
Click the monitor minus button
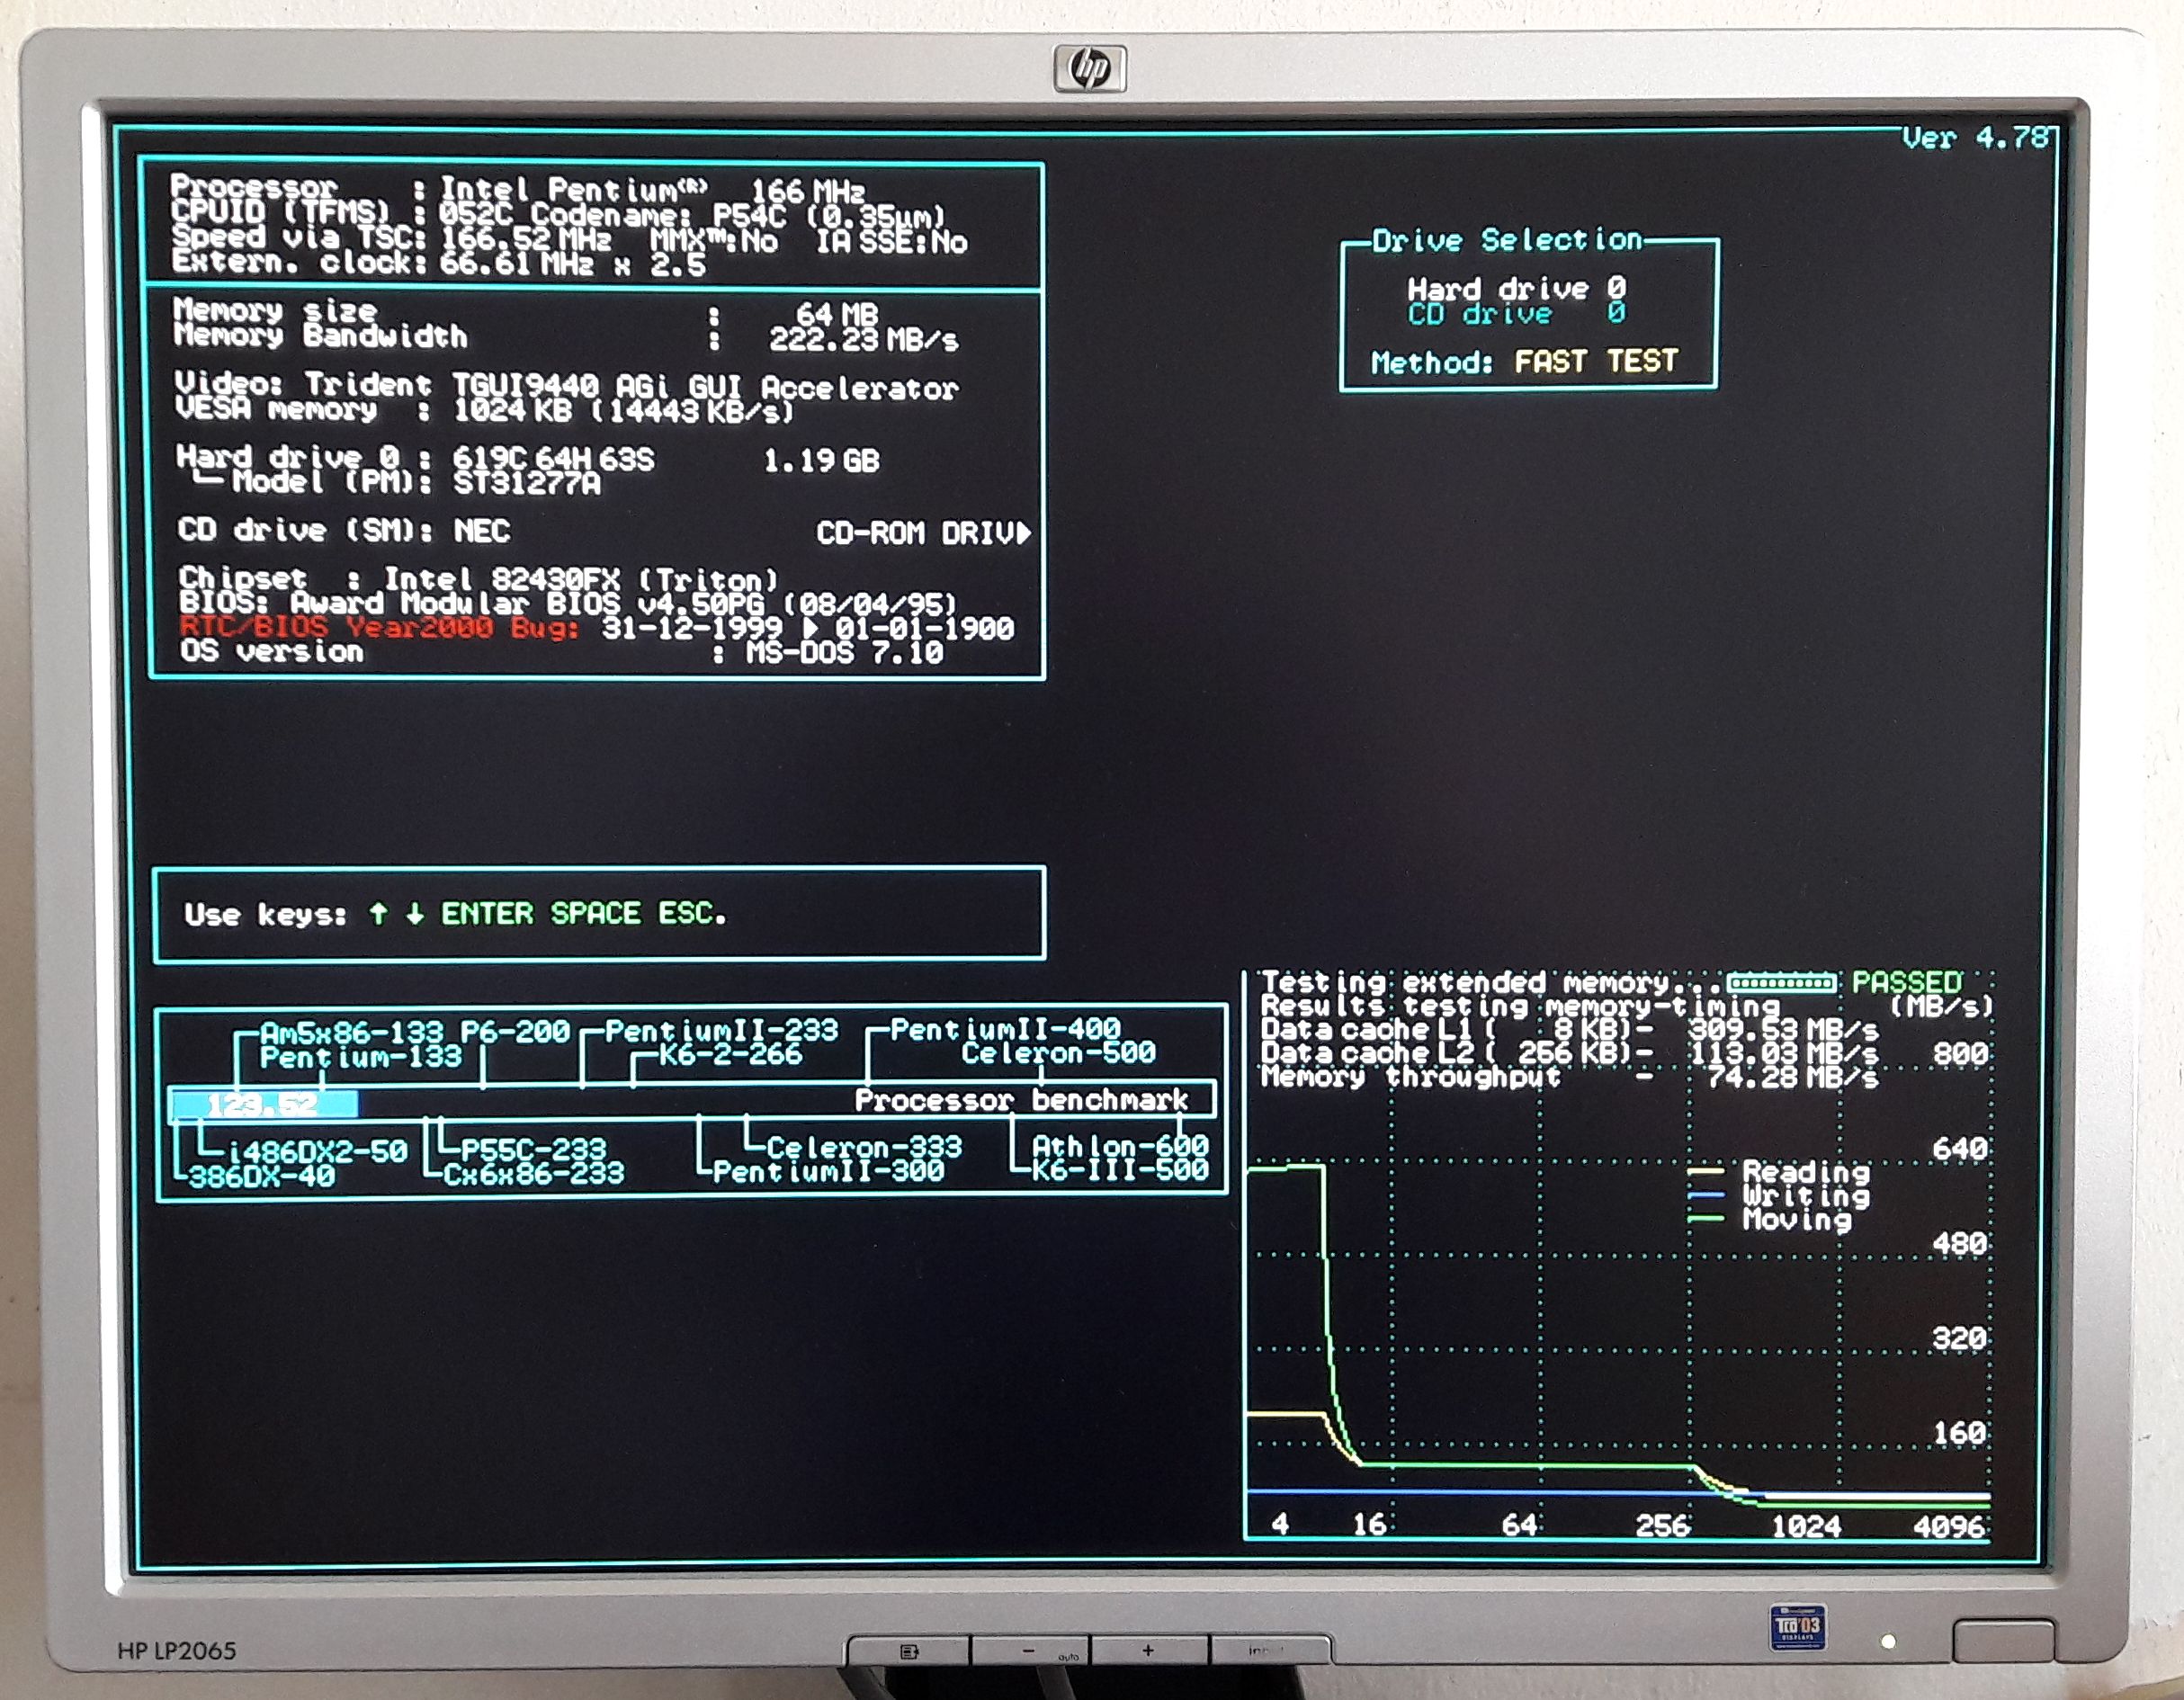click(x=1029, y=1651)
